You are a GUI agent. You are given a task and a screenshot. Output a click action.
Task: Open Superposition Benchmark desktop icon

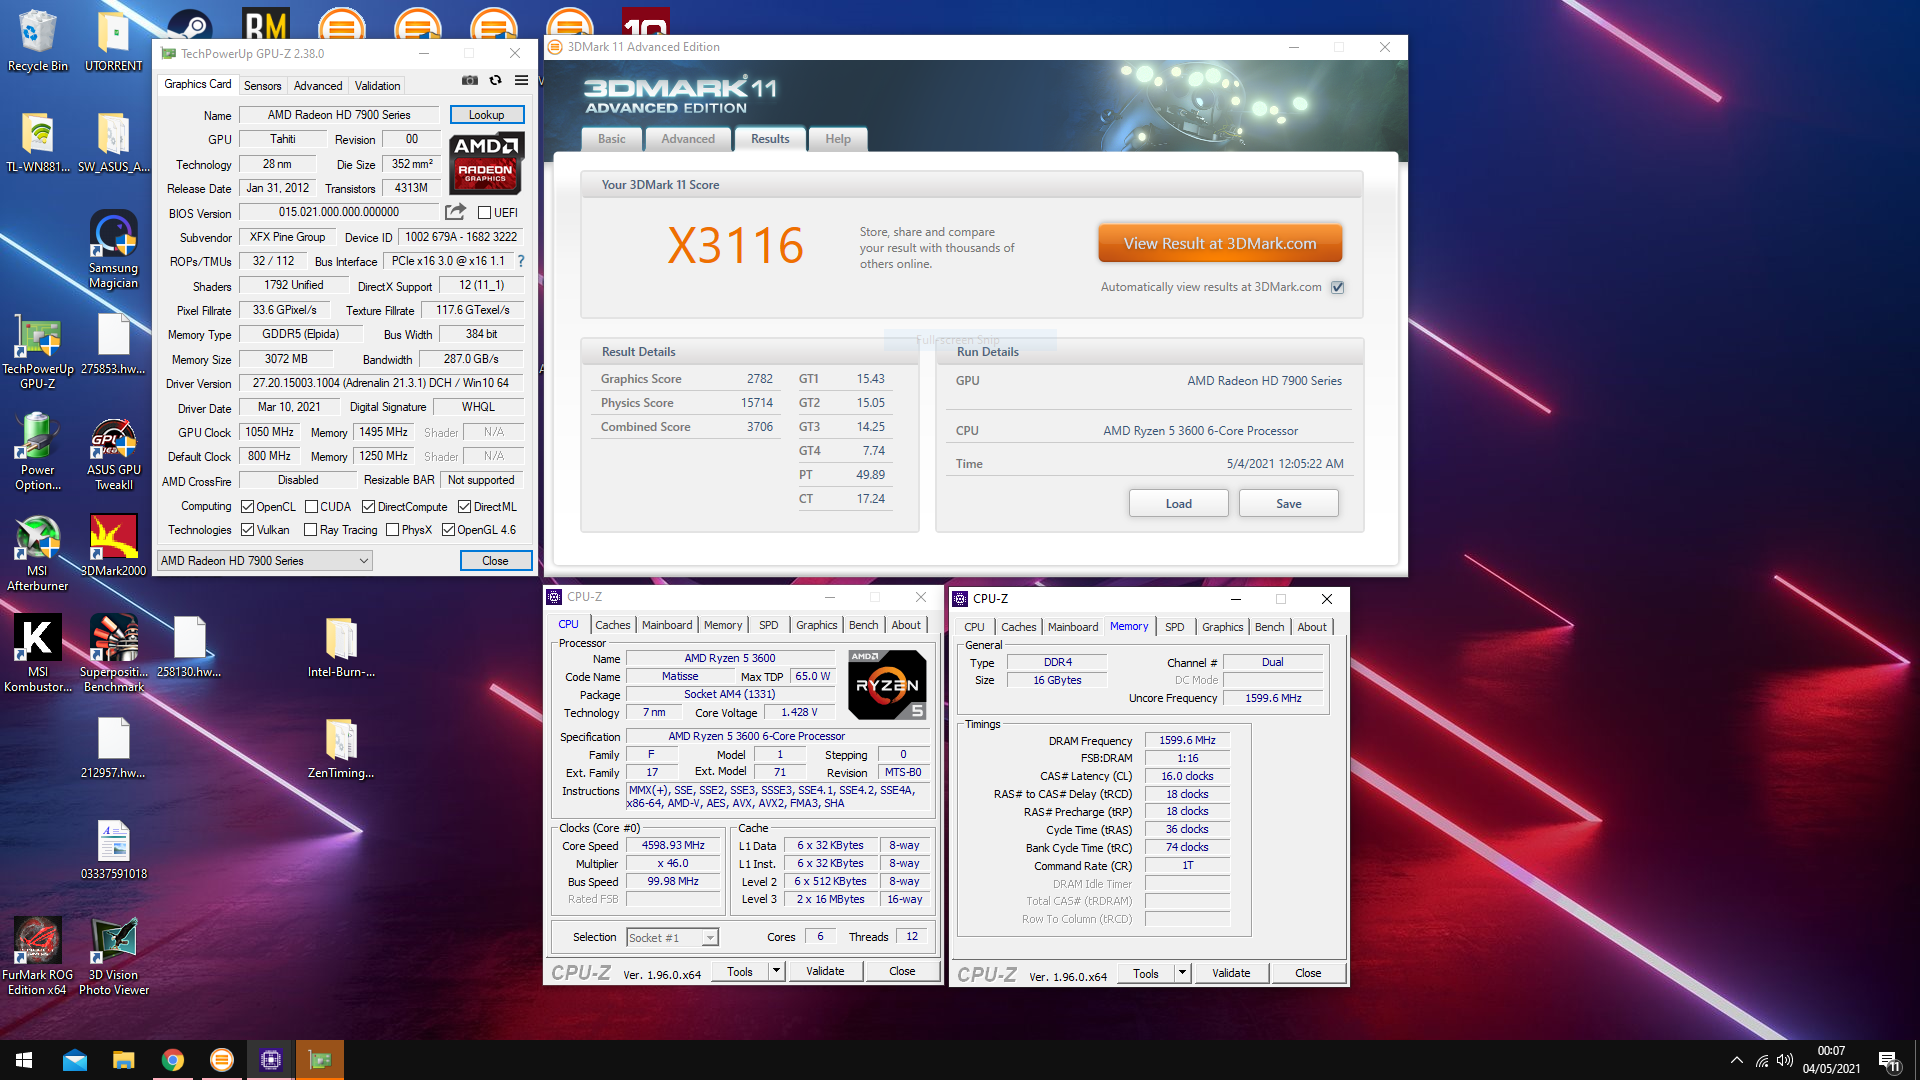pyautogui.click(x=113, y=654)
